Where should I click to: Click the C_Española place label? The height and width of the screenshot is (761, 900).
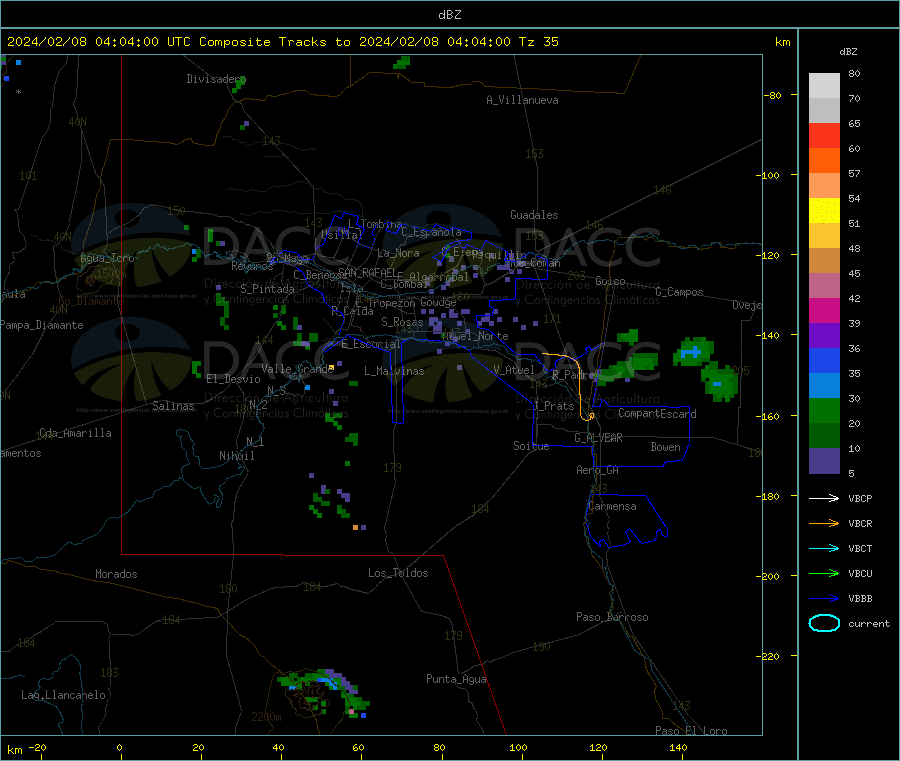coord(431,232)
